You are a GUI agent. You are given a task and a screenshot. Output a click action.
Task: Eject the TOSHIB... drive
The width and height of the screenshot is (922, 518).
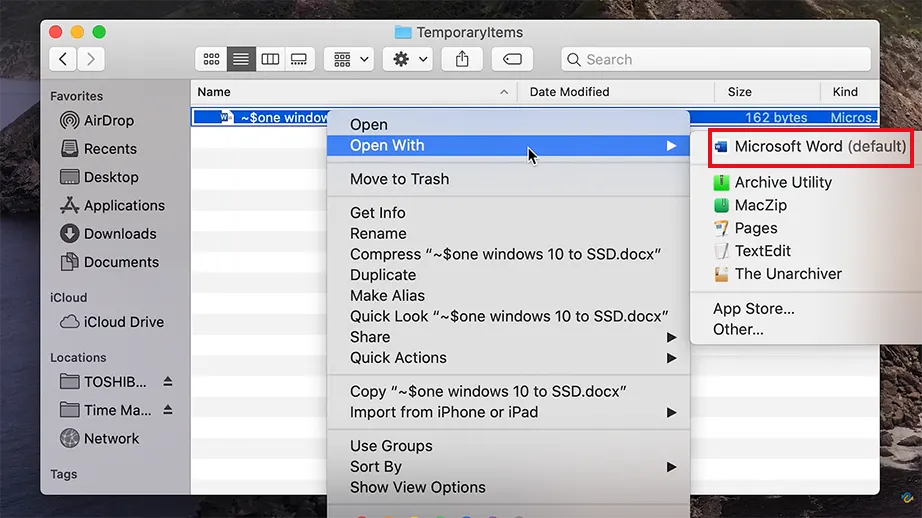168,382
